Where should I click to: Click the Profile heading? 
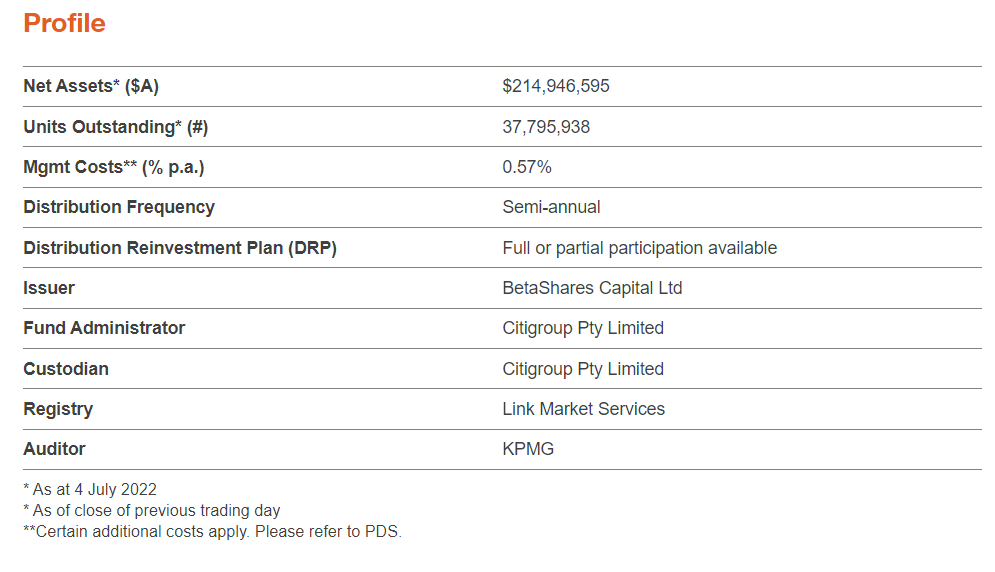64,23
